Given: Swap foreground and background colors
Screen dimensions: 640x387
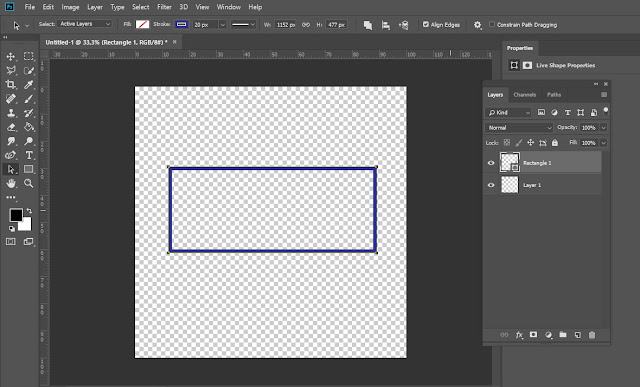Looking at the screenshot, I should (x=29, y=211).
